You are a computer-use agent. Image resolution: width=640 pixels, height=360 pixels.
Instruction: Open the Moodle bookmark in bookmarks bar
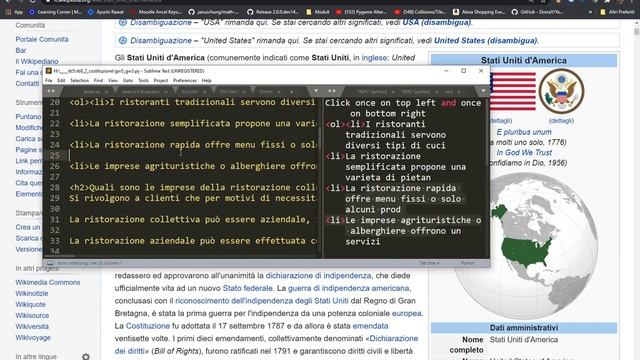click(x=156, y=12)
